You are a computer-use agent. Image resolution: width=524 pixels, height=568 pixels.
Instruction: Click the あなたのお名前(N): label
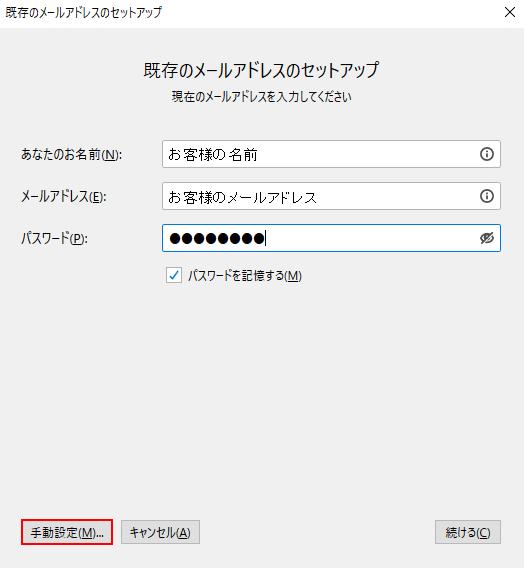click(x=71, y=155)
